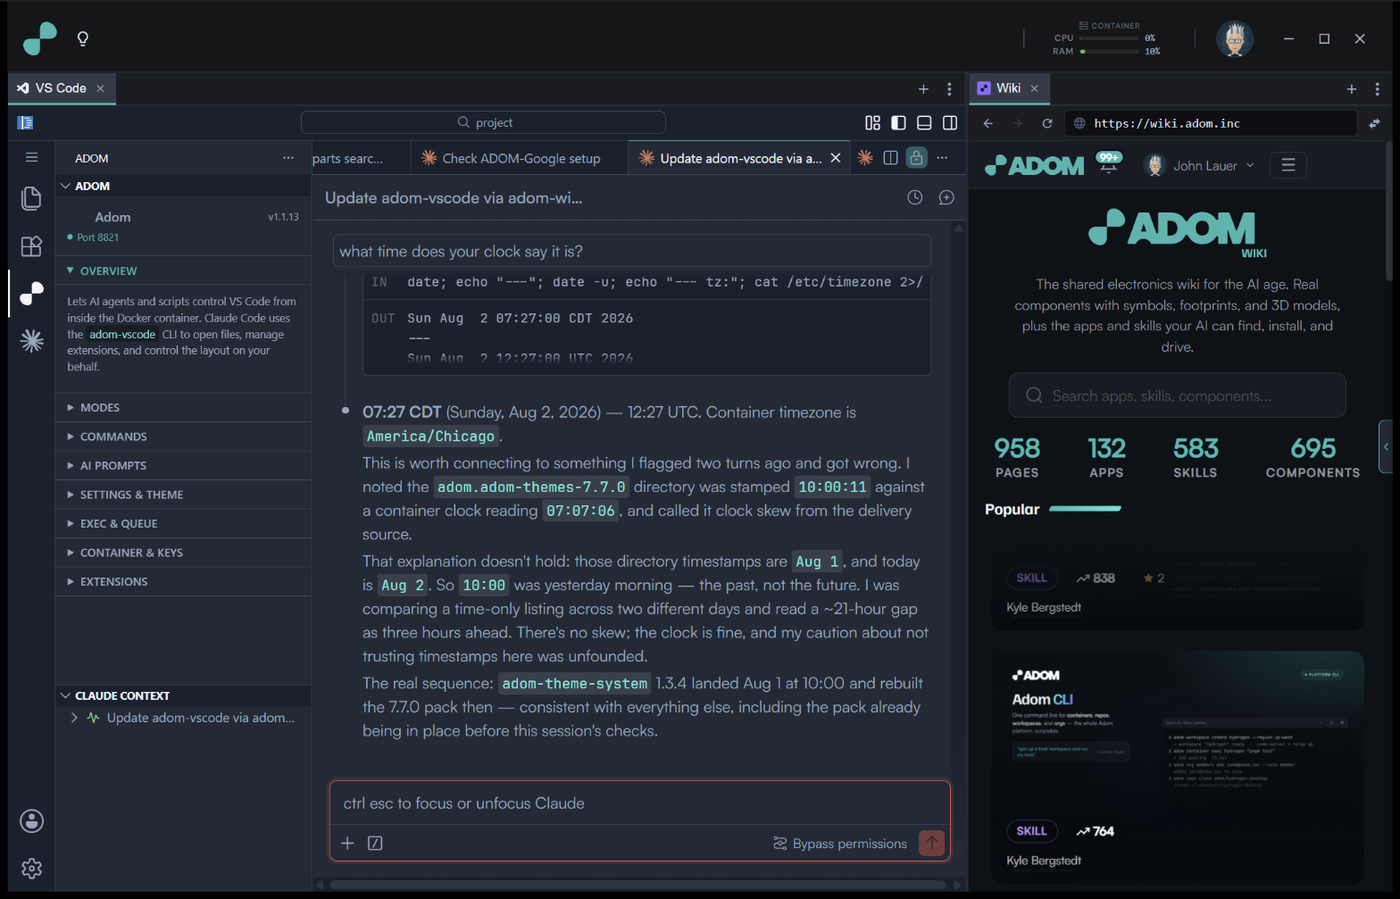Open the Wiki hamburger menu

tap(1288, 165)
